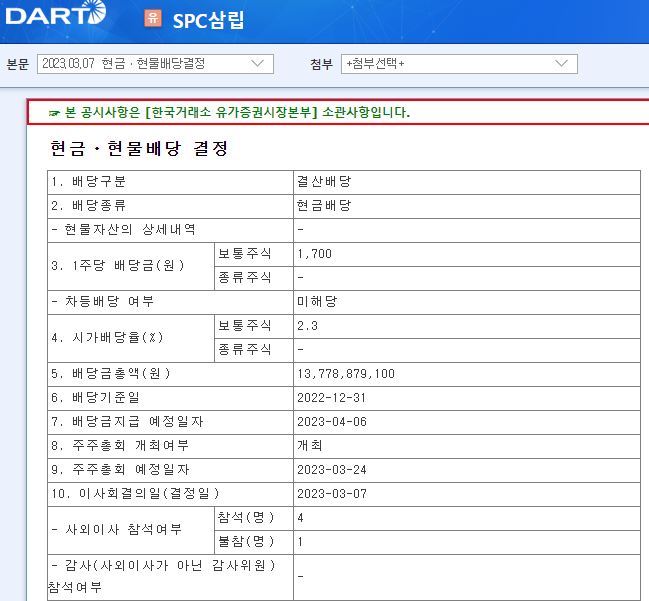
Task: Click the meeting date 2023-03-24
Action: tap(332, 470)
